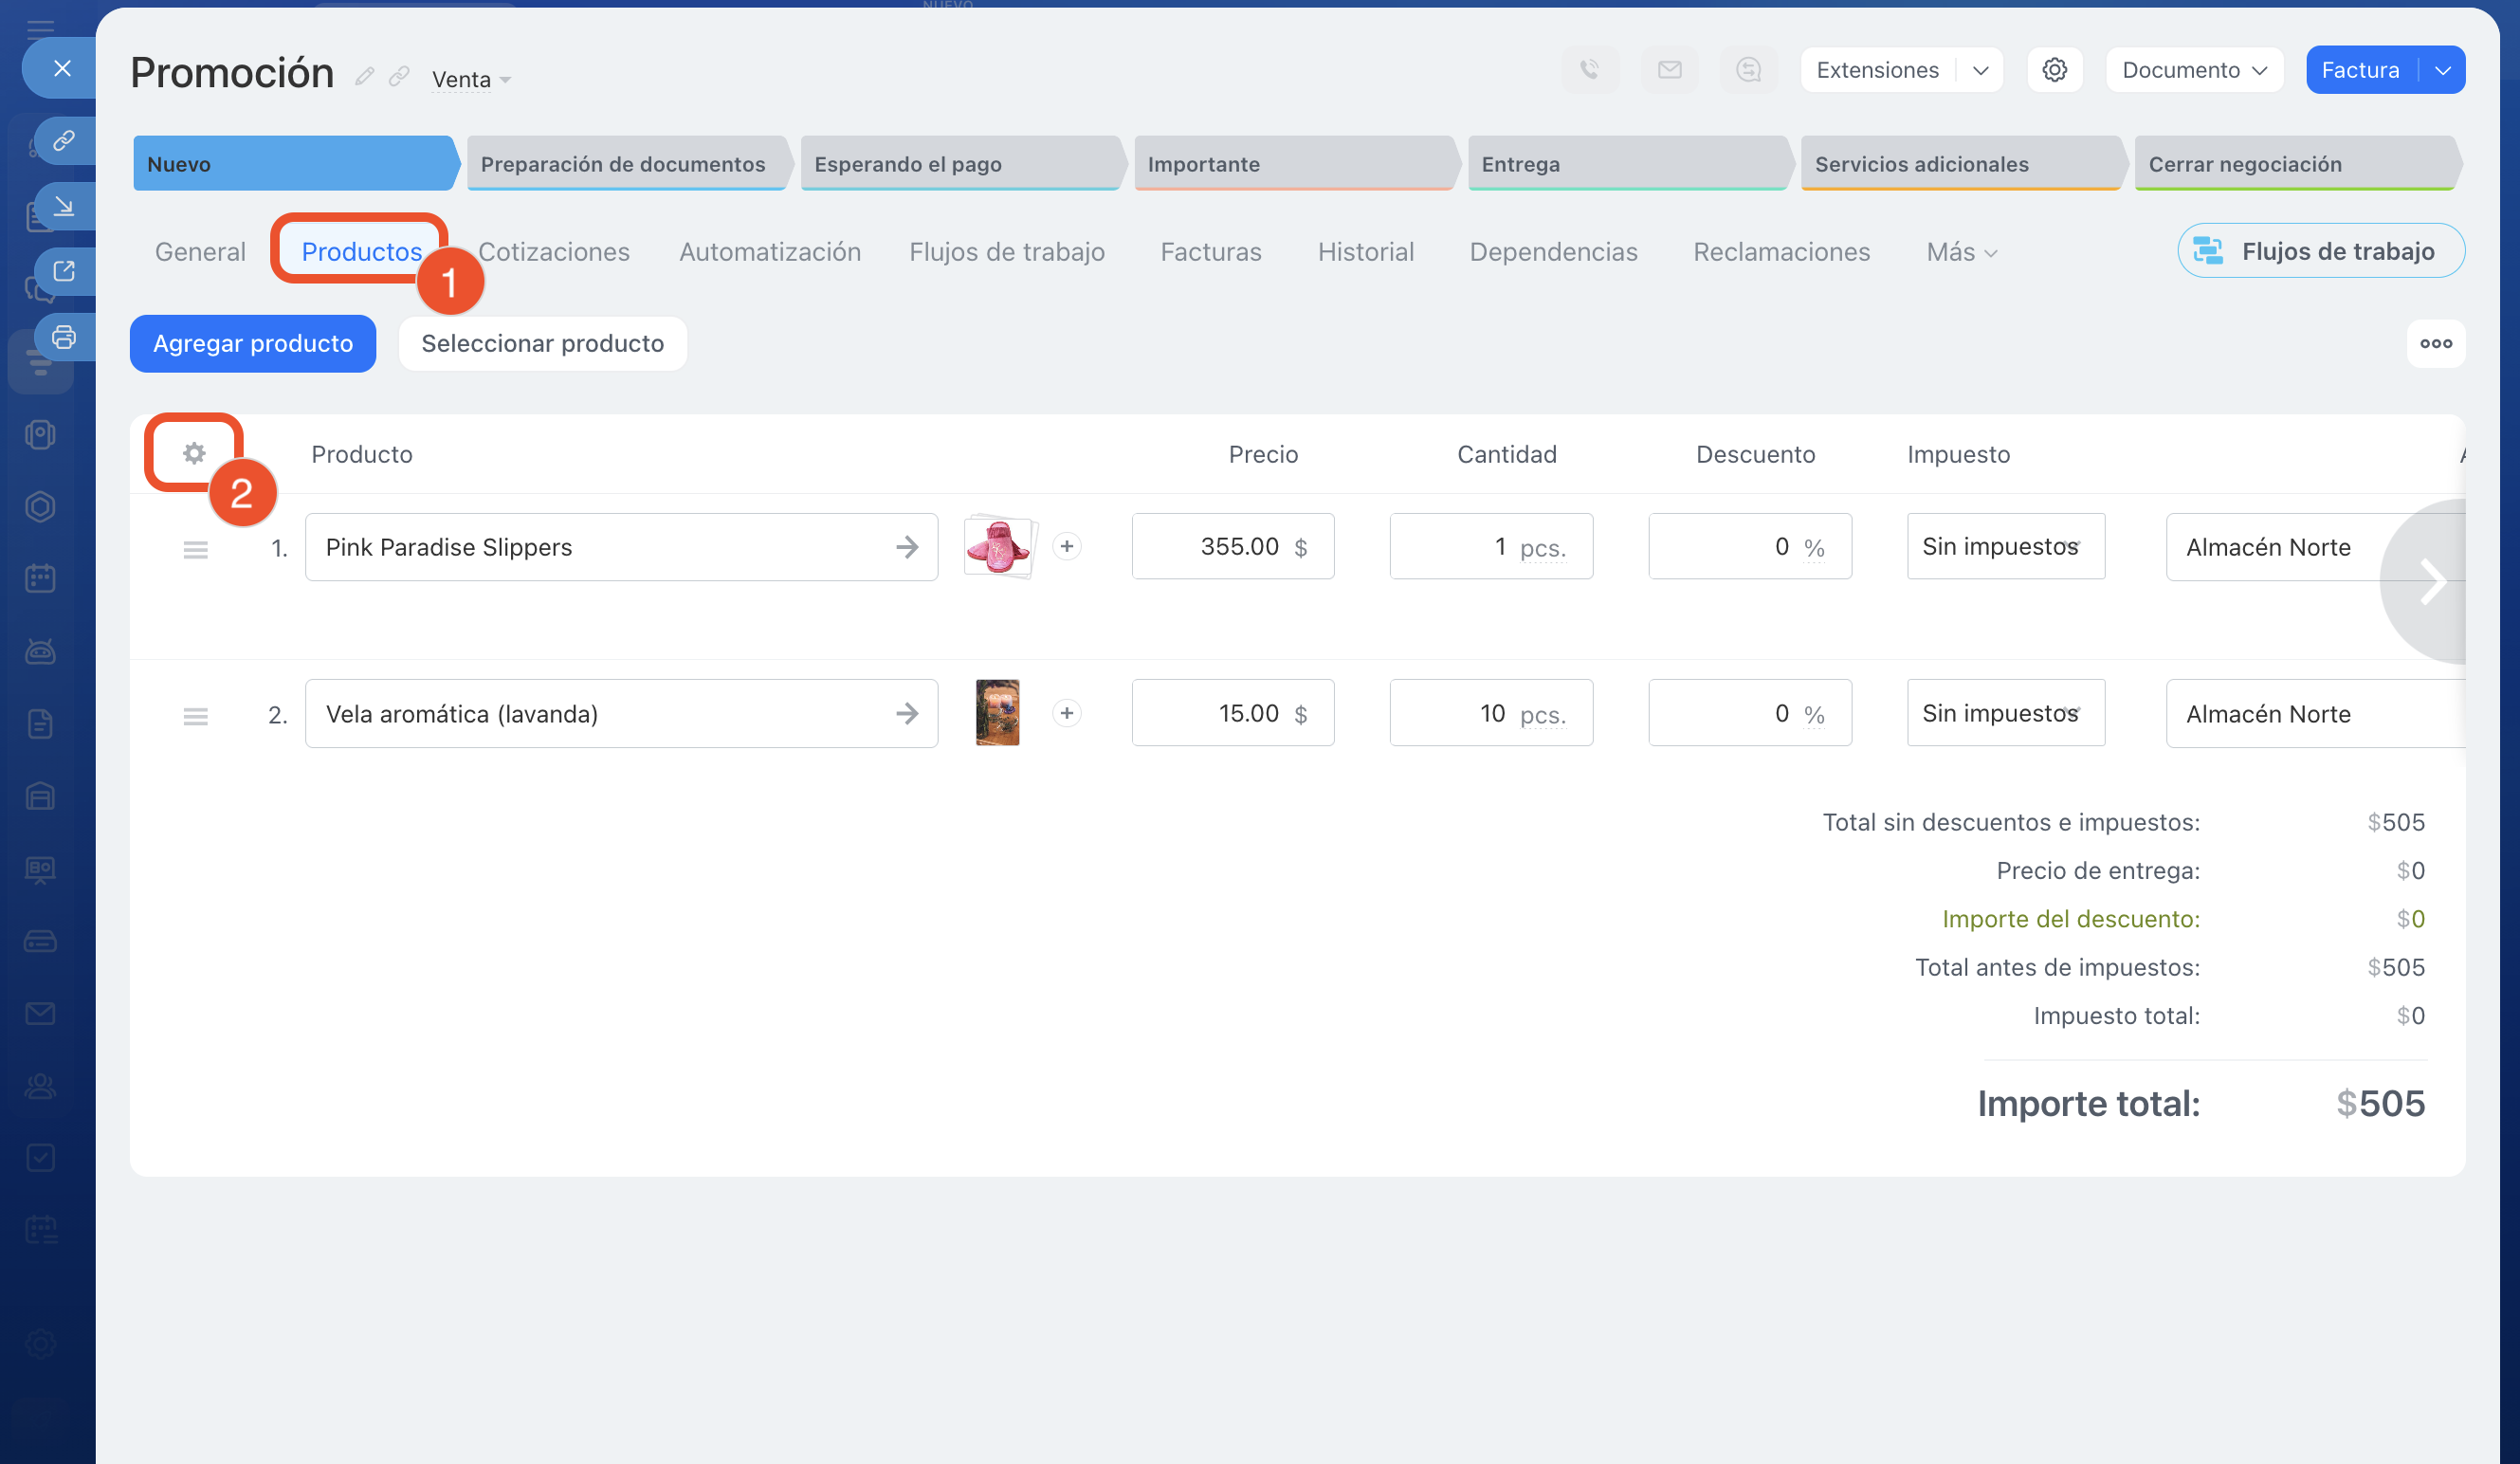This screenshot has width=2520, height=1464.
Task: Expand the Más tabs menu
Action: pyautogui.click(x=1960, y=252)
